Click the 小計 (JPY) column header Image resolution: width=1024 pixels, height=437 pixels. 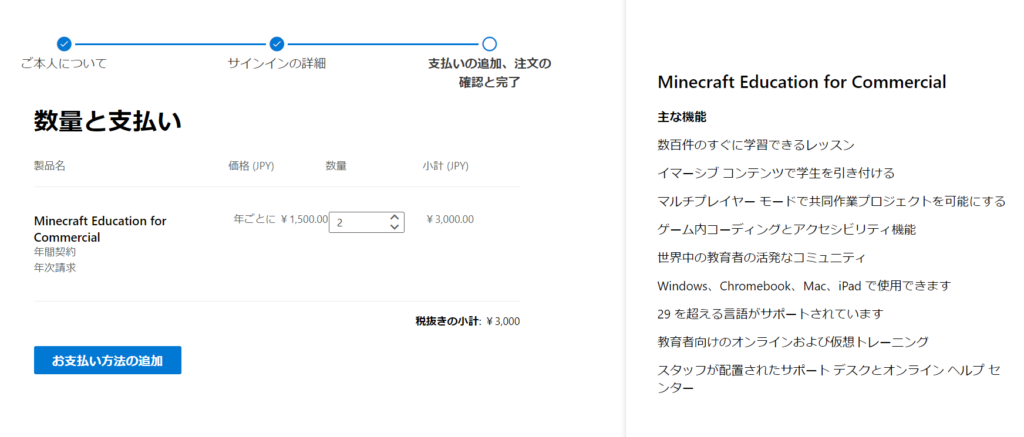445,166
